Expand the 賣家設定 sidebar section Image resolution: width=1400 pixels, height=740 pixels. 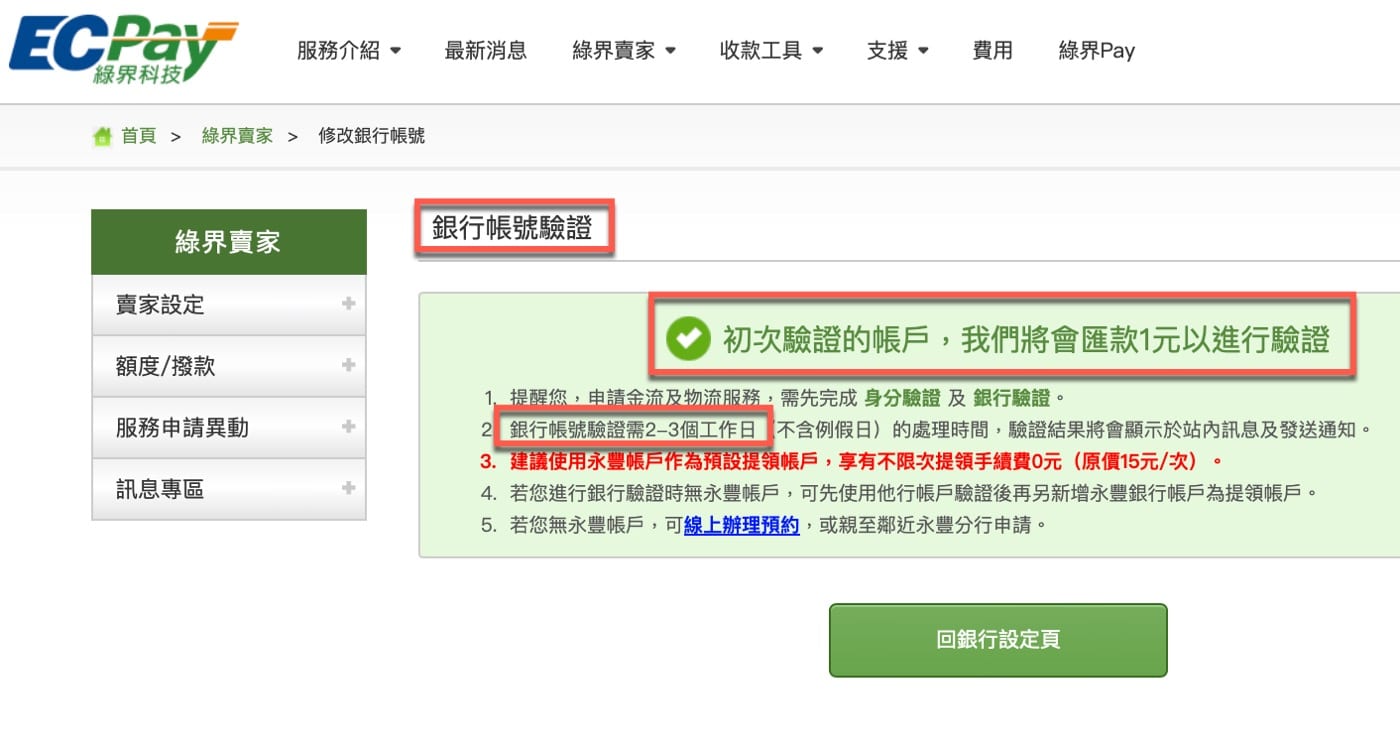[x=229, y=304]
